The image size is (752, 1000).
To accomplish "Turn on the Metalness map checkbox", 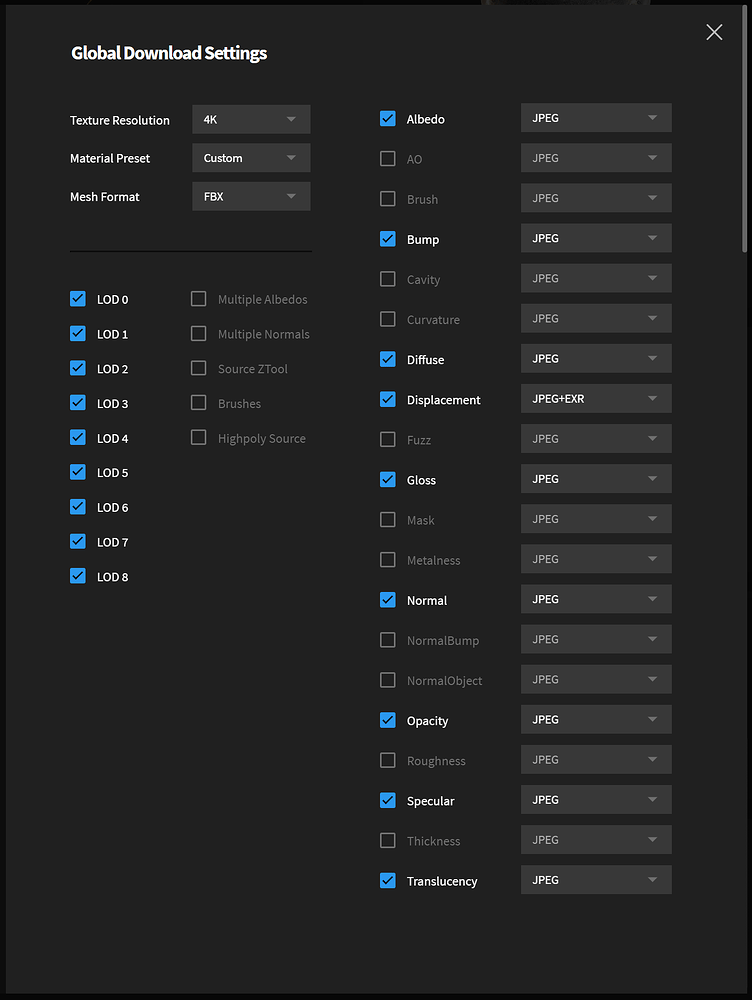I will tap(388, 560).
